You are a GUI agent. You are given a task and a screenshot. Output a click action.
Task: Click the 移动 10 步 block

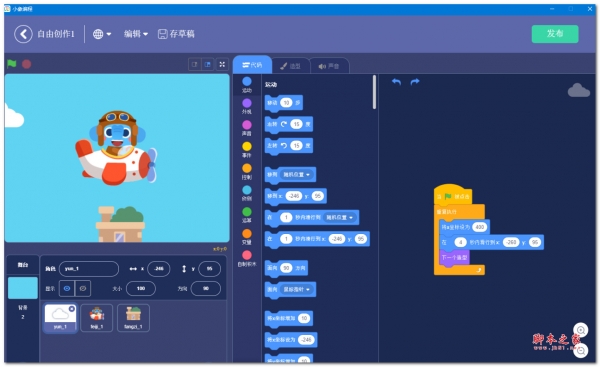tap(284, 103)
